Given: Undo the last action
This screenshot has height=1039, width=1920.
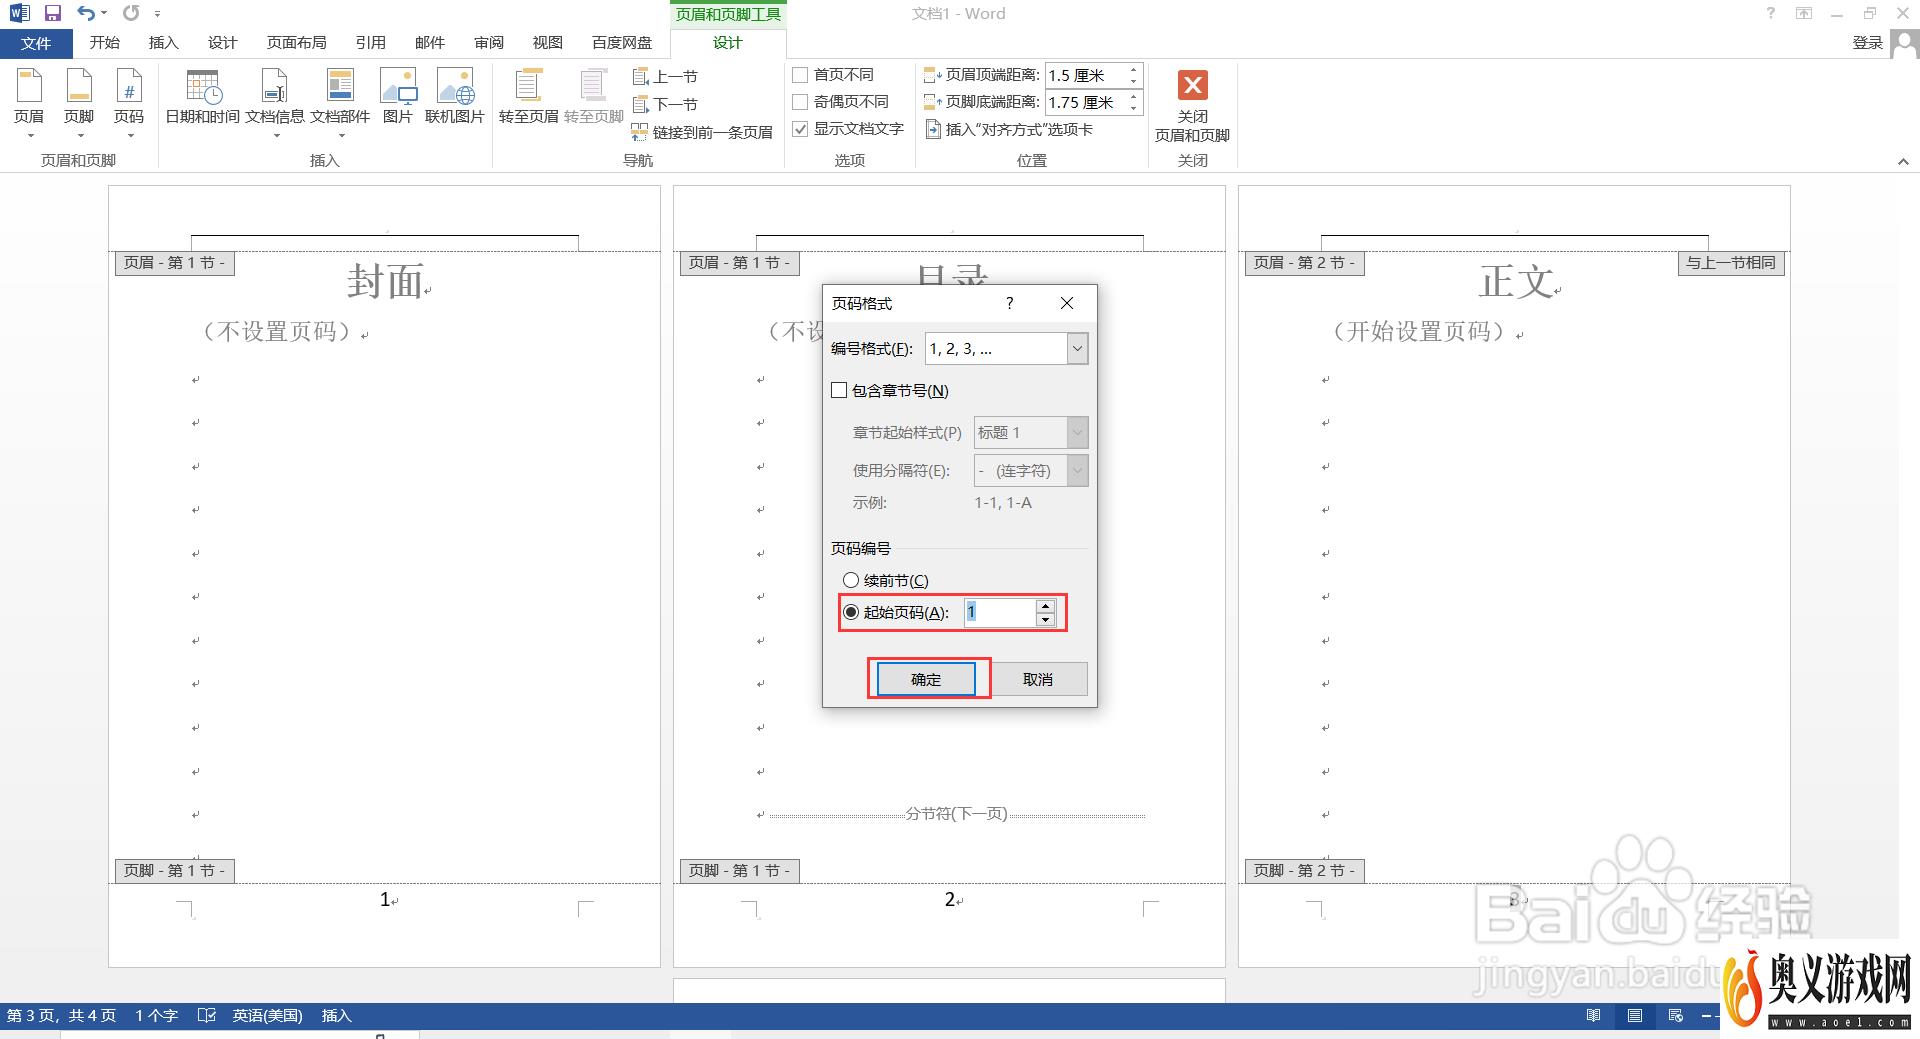Looking at the screenshot, I should click(x=87, y=13).
